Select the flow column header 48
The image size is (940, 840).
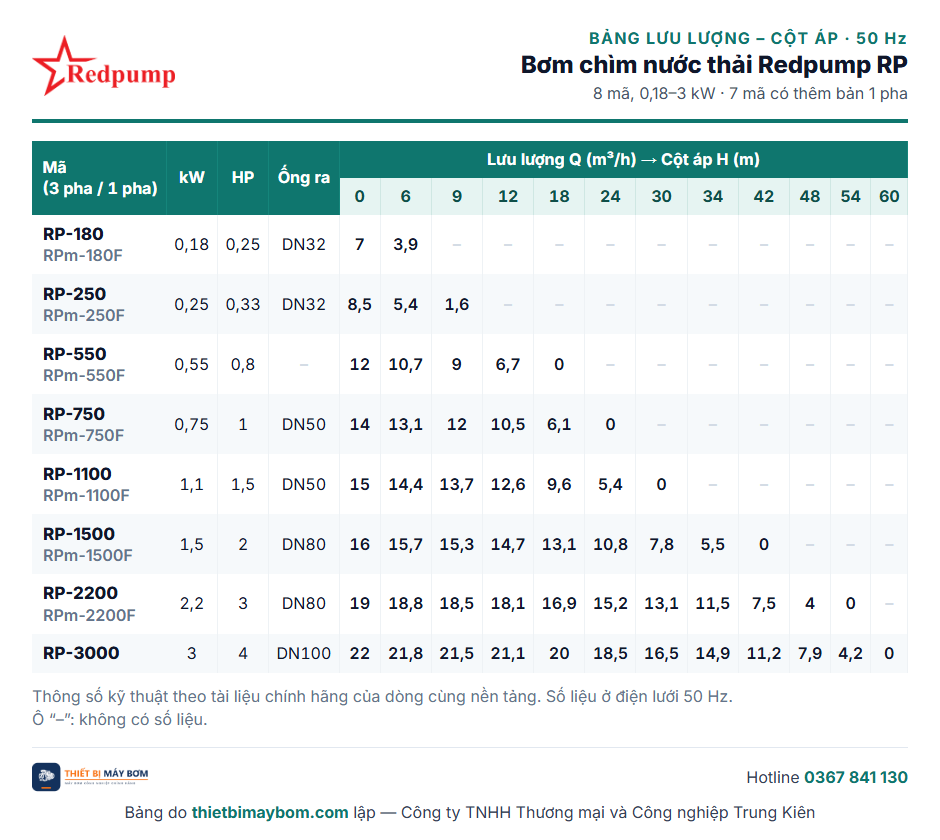(810, 197)
